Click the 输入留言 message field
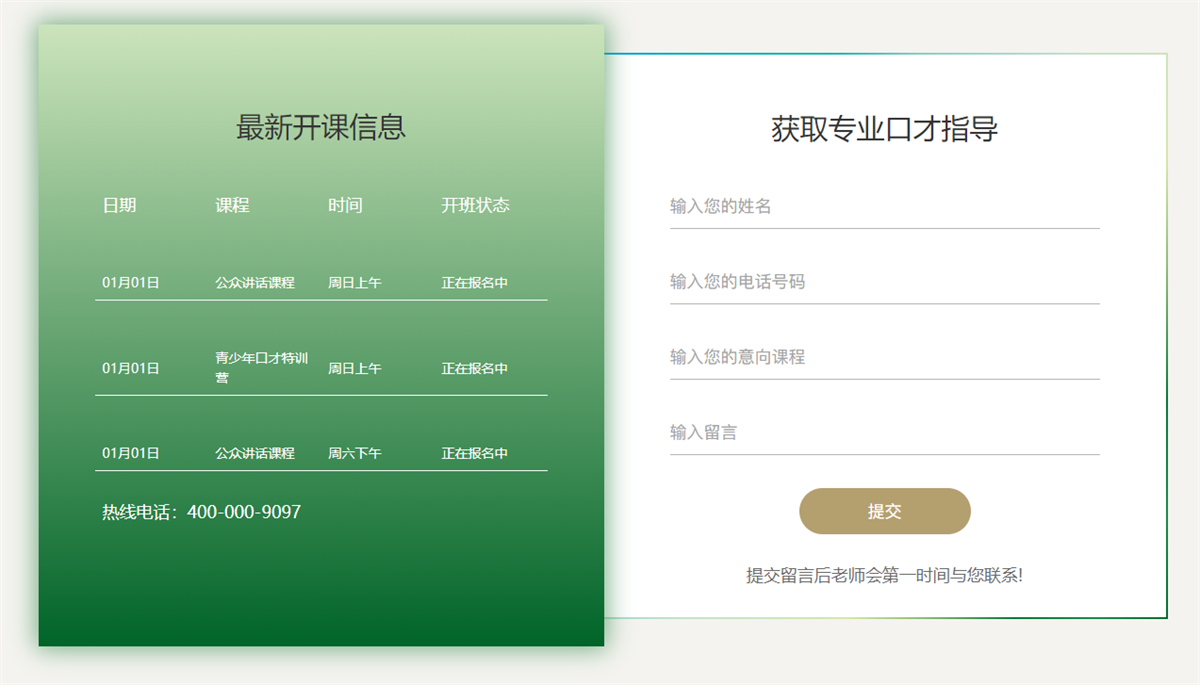This screenshot has height=685, width=1200. click(x=885, y=433)
